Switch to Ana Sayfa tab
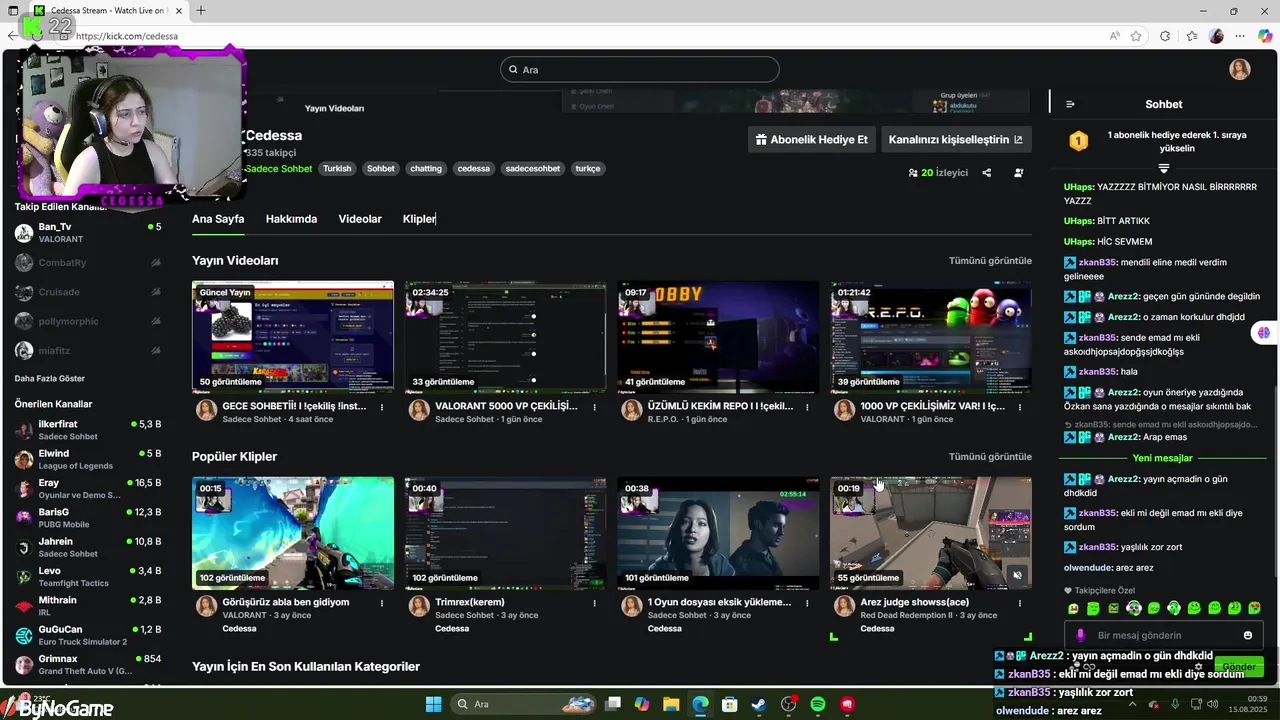1280x720 pixels. point(218,219)
